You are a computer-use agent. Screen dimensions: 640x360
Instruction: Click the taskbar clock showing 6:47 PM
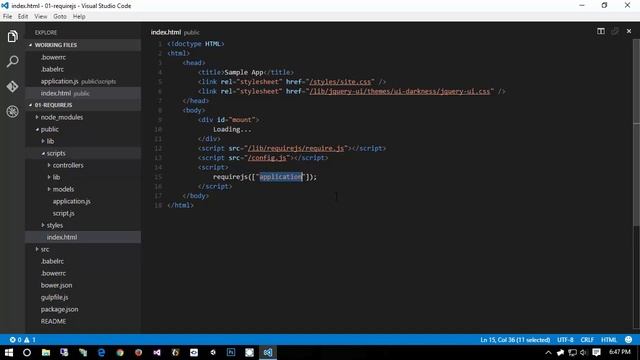[x=620, y=352]
